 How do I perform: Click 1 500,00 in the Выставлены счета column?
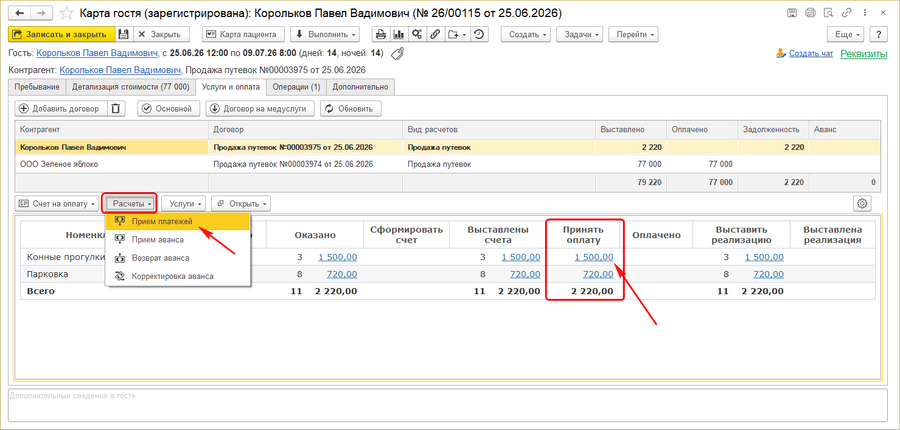pyautogui.click(x=521, y=257)
